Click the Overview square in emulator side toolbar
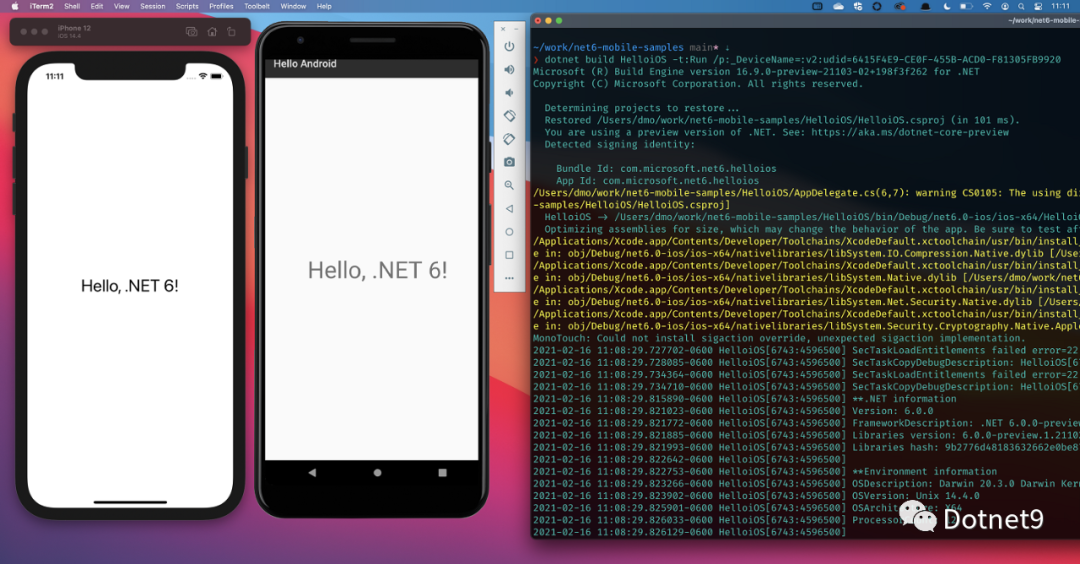 [x=509, y=255]
